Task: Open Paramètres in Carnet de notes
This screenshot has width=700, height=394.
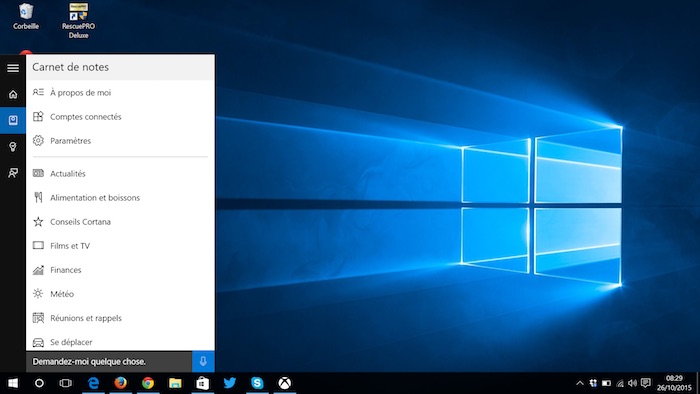Action: point(121,141)
